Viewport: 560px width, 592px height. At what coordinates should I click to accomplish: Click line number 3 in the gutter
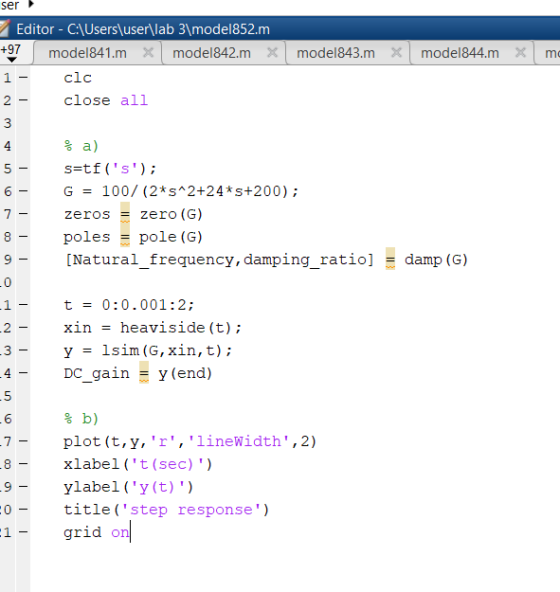click(x=8, y=123)
